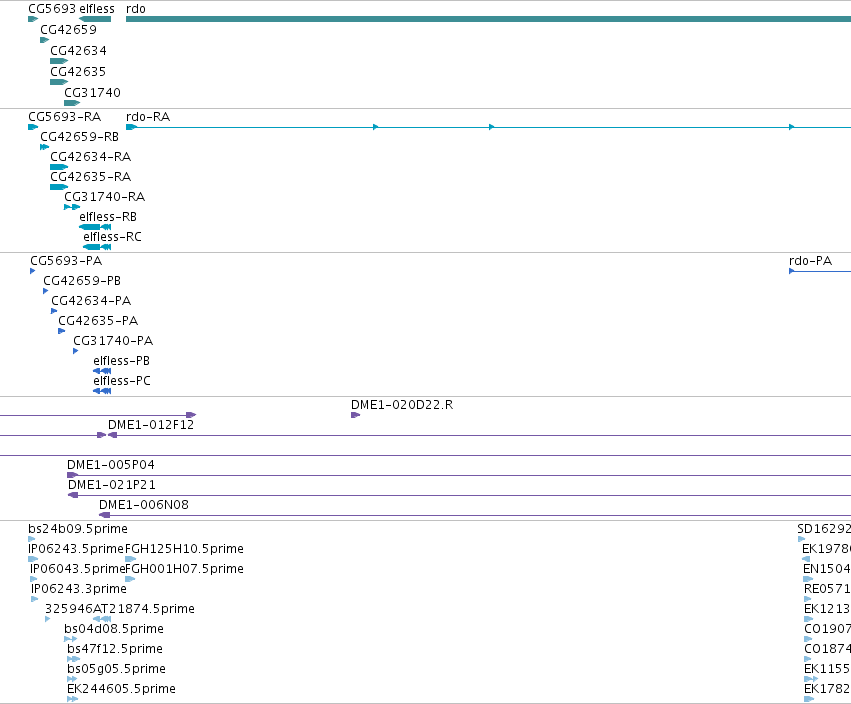The height and width of the screenshot is (704, 851).
Task: Select protein feature rdo-PA
Action: 810,261
